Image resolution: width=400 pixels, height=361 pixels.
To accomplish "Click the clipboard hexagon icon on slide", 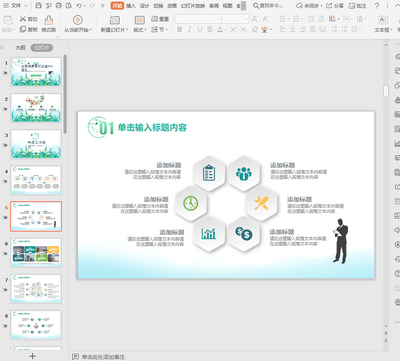I will (209, 173).
